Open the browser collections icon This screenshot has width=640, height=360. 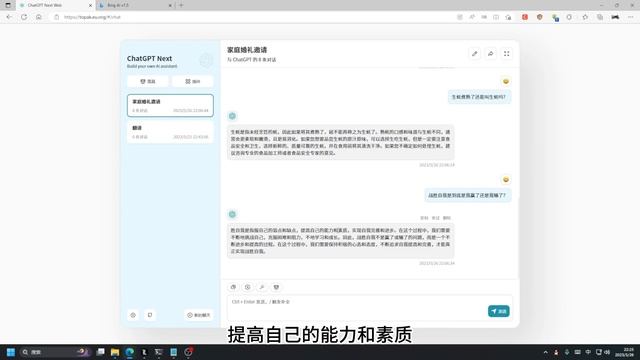pos(600,17)
